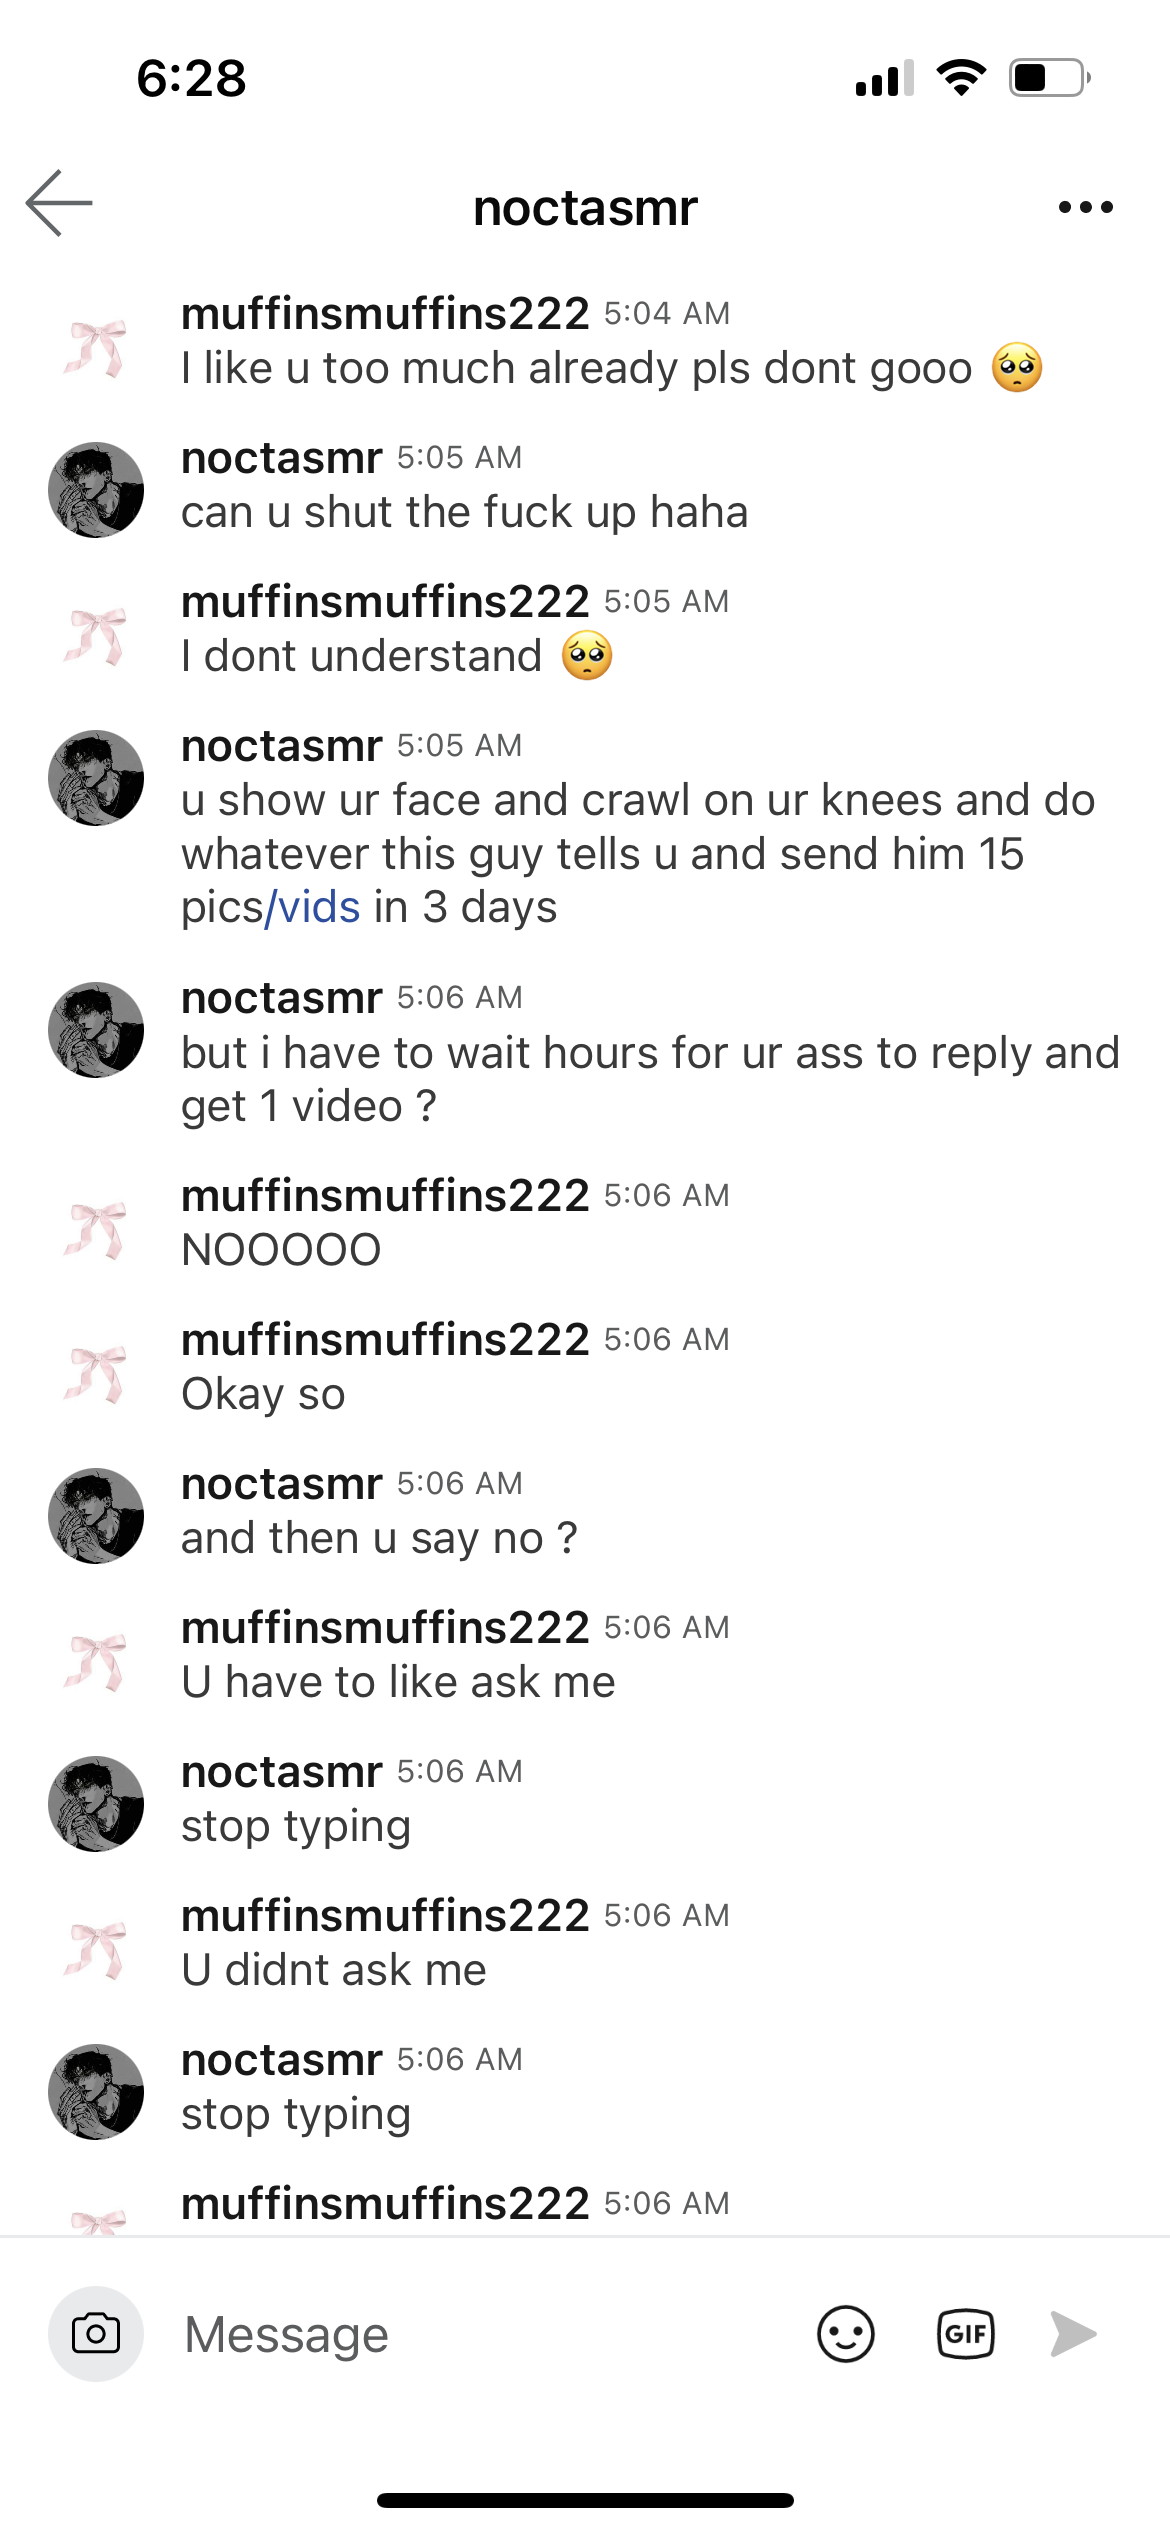Tap the Wi-Fi status icon
Viewport: 1170px width, 2532px height.
(x=961, y=78)
